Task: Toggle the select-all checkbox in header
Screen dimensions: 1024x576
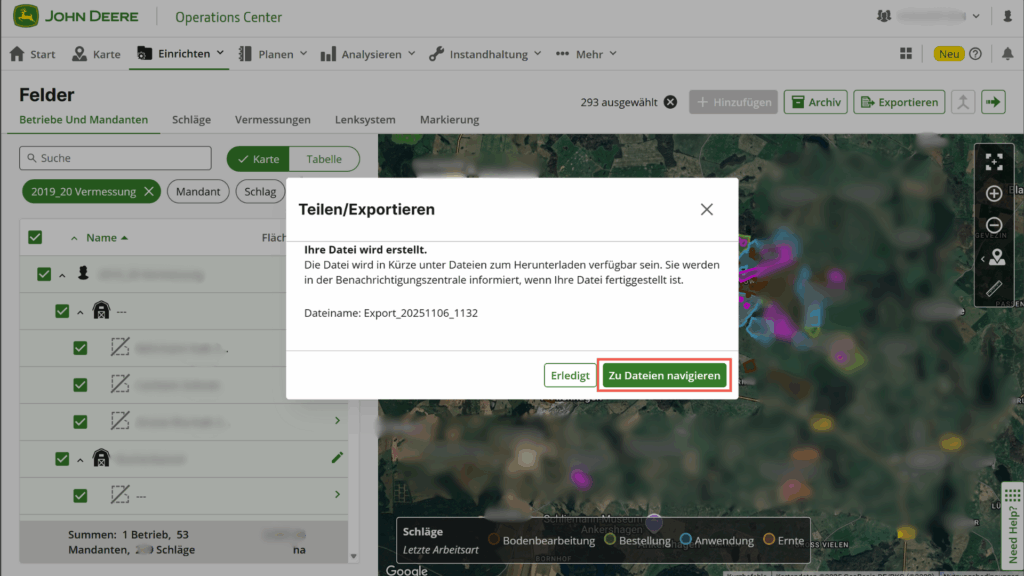Action: 35,238
